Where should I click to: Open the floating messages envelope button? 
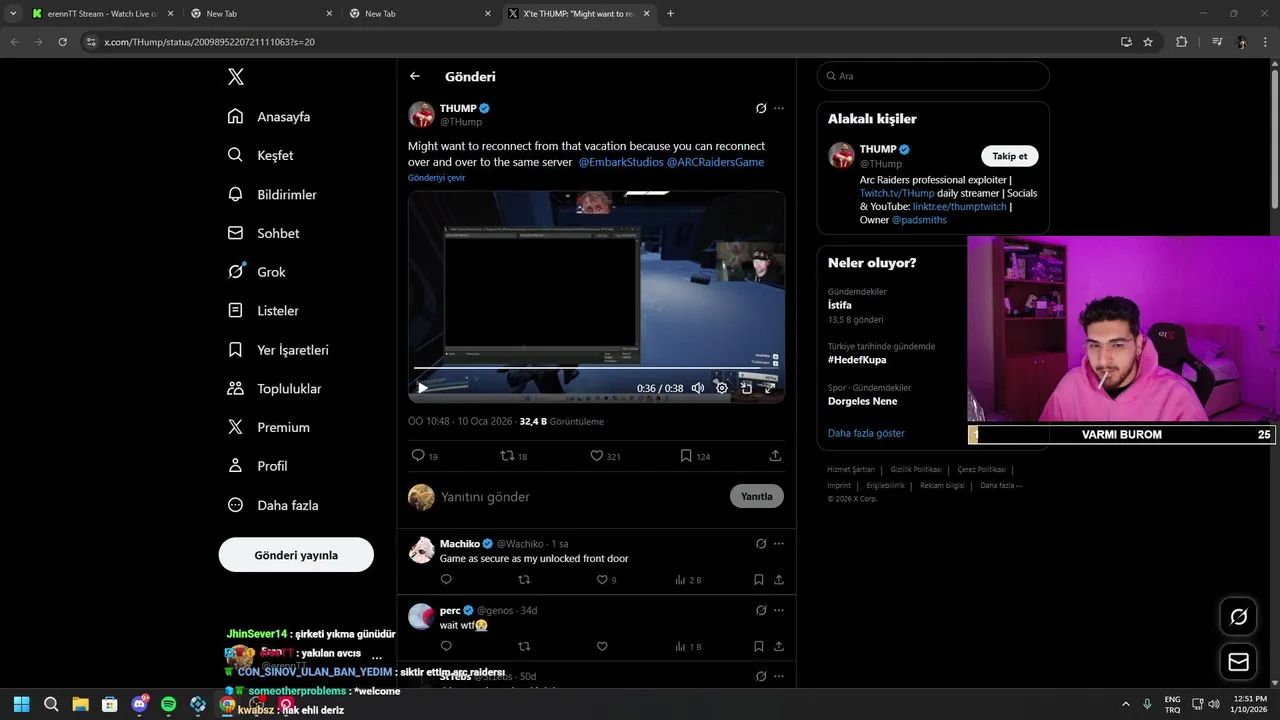point(1238,662)
